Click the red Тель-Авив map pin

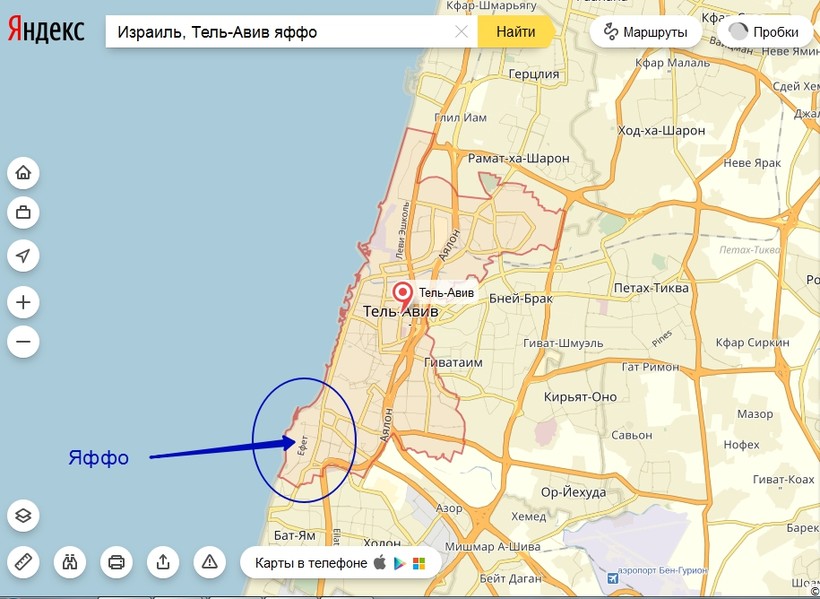402,295
